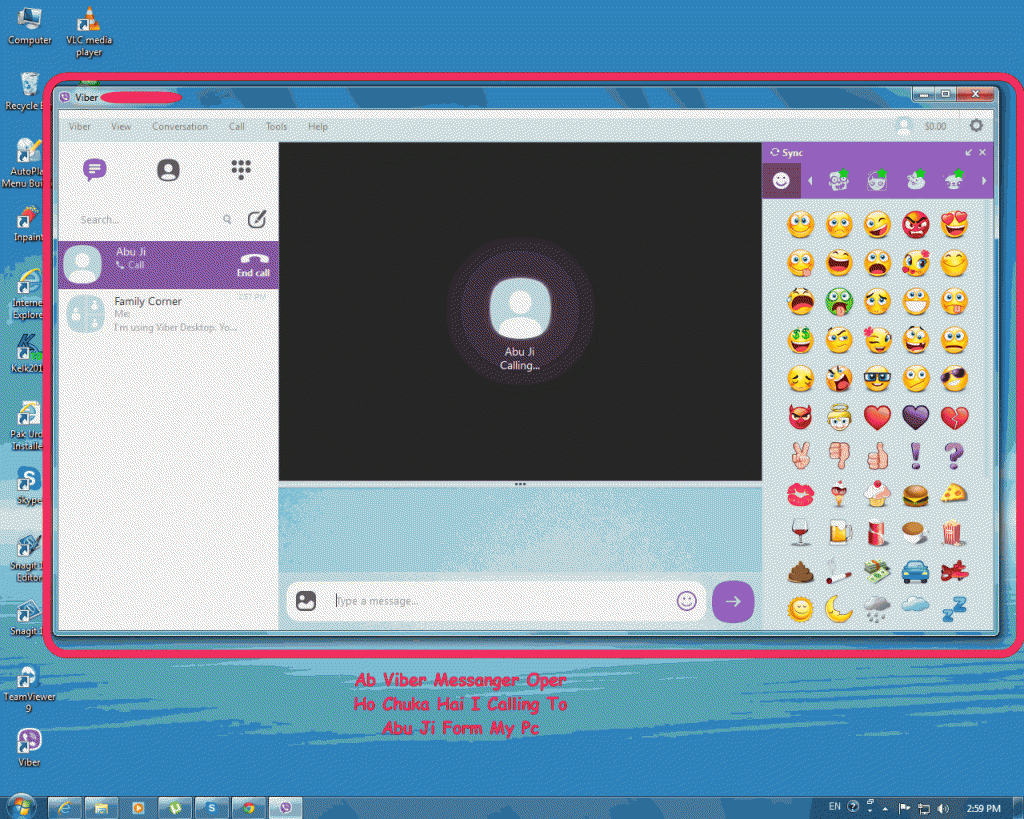
Task: Insert the crescent moon emoticon
Action: click(x=839, y=609)
